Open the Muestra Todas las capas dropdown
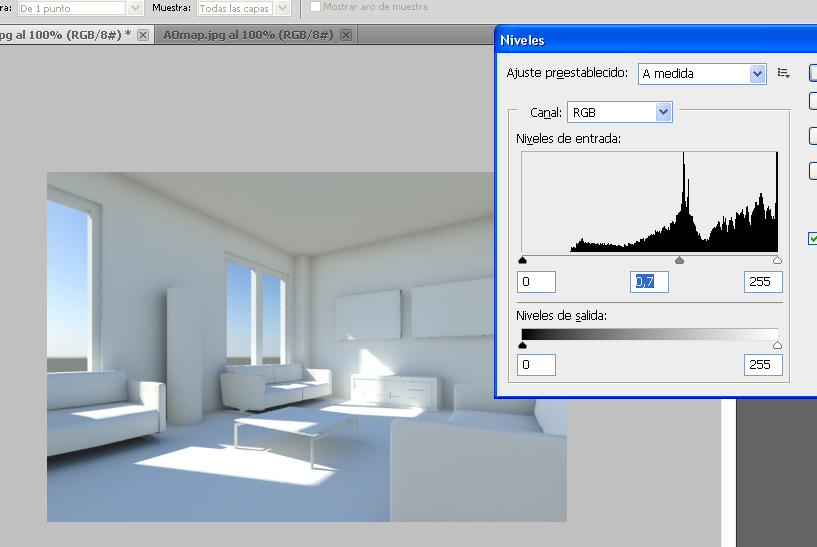 243,8
